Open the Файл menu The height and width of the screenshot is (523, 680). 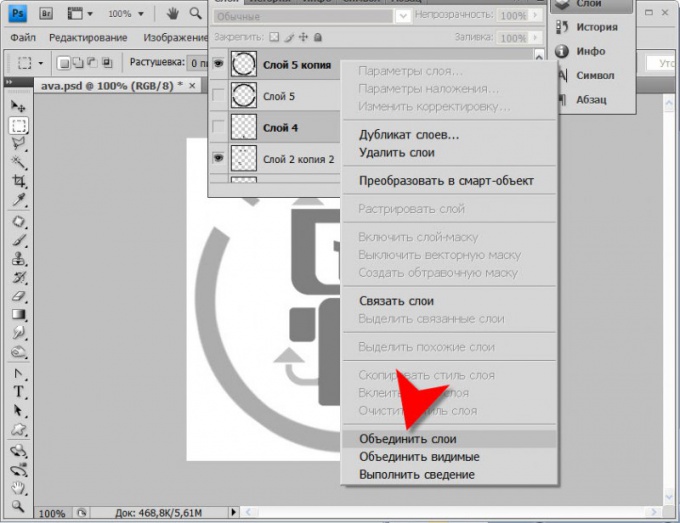point(23,38)
